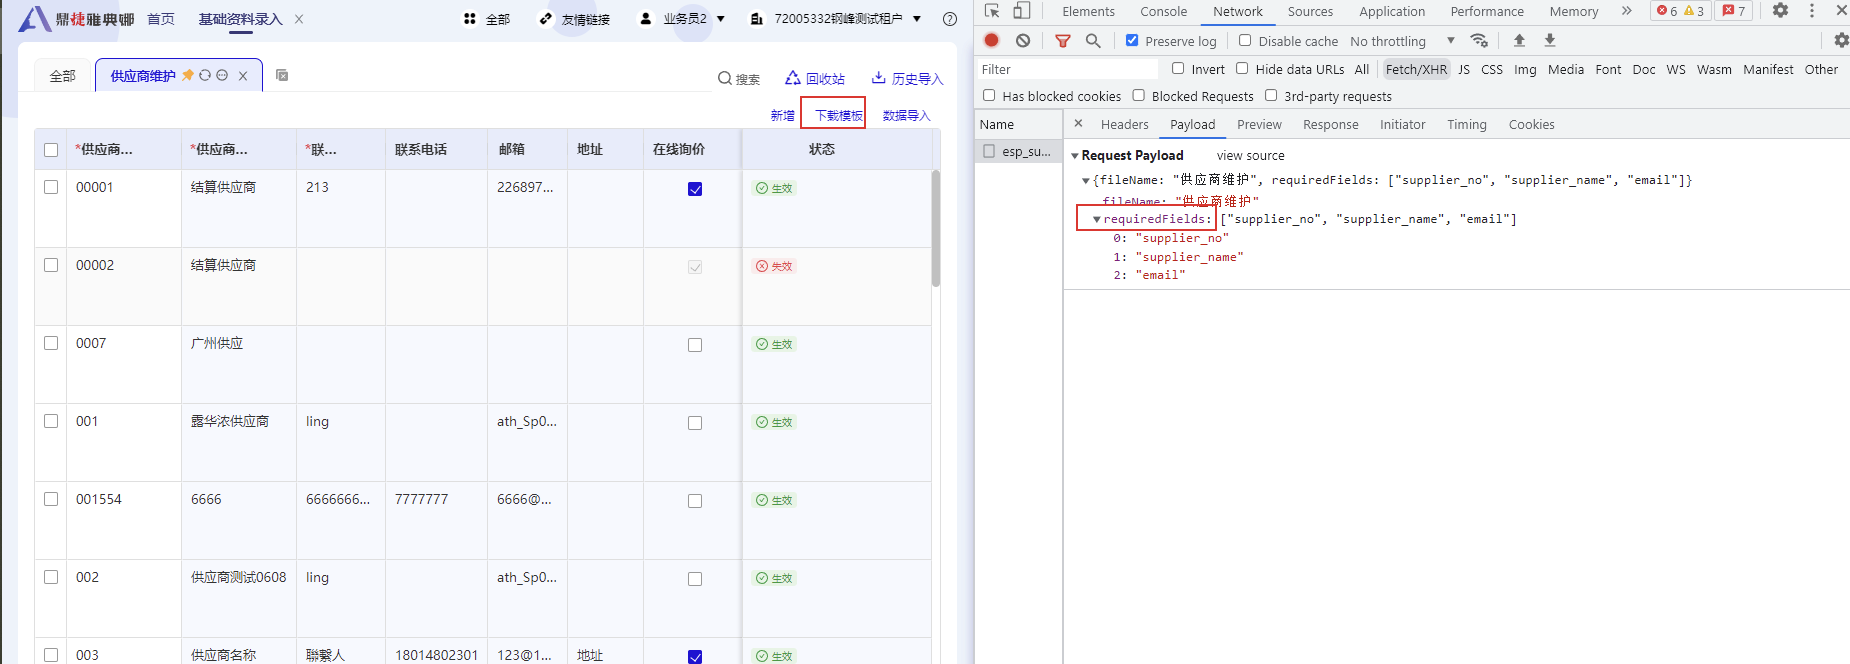Click the 历史导入 download icon
This screenshot has height=664, width=1850.
pyautogui.click(x=879, y=78)
